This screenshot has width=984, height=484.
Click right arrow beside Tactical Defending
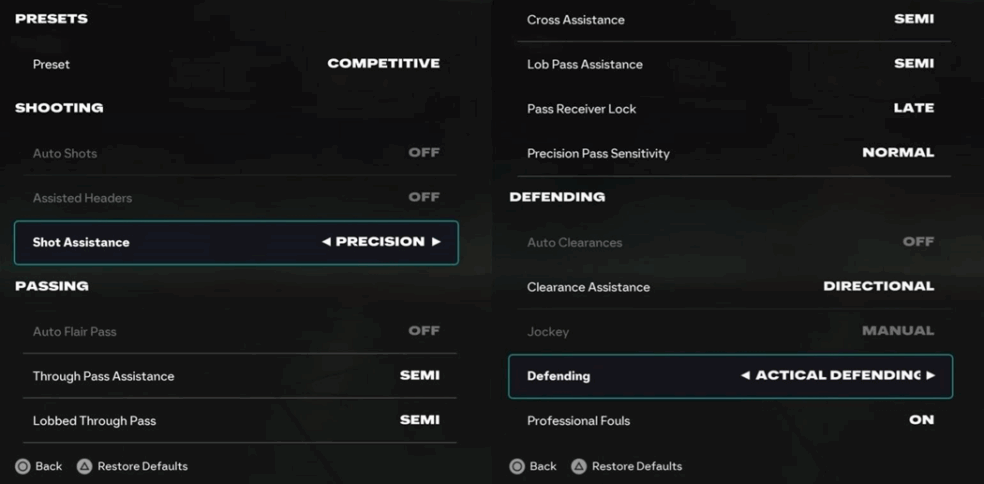click(931, 376)
